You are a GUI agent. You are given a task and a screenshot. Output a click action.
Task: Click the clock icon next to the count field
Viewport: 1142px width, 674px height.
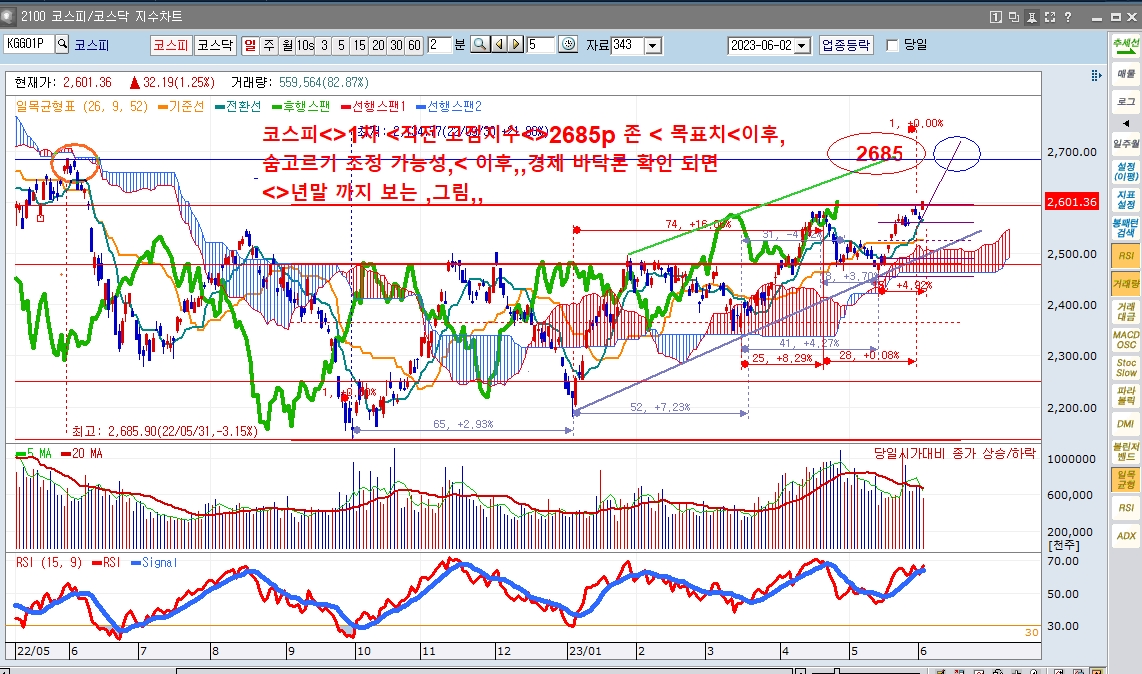[x=568, y=44]
